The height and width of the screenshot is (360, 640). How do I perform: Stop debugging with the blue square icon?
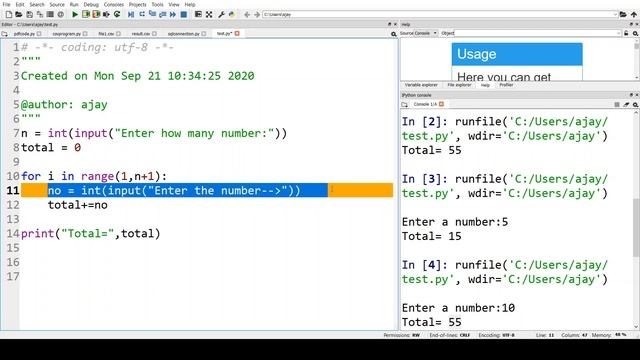coord(184,15)
